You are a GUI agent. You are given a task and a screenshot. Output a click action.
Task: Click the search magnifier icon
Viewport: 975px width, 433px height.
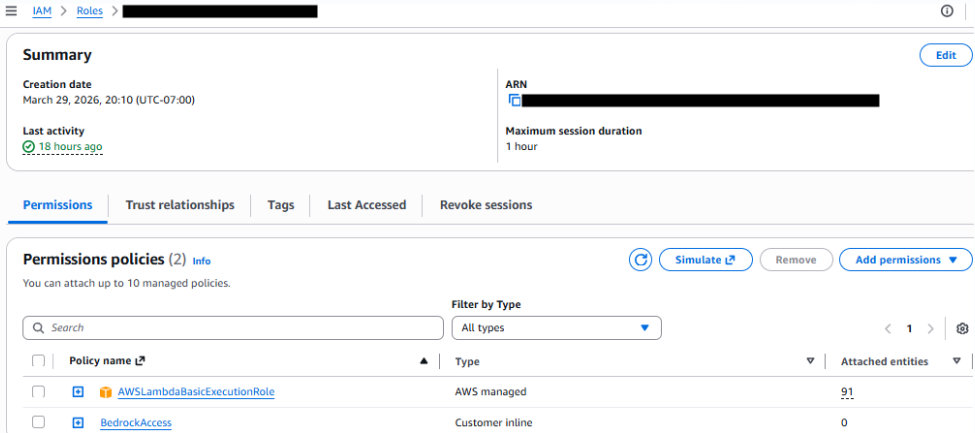[39, 328]
